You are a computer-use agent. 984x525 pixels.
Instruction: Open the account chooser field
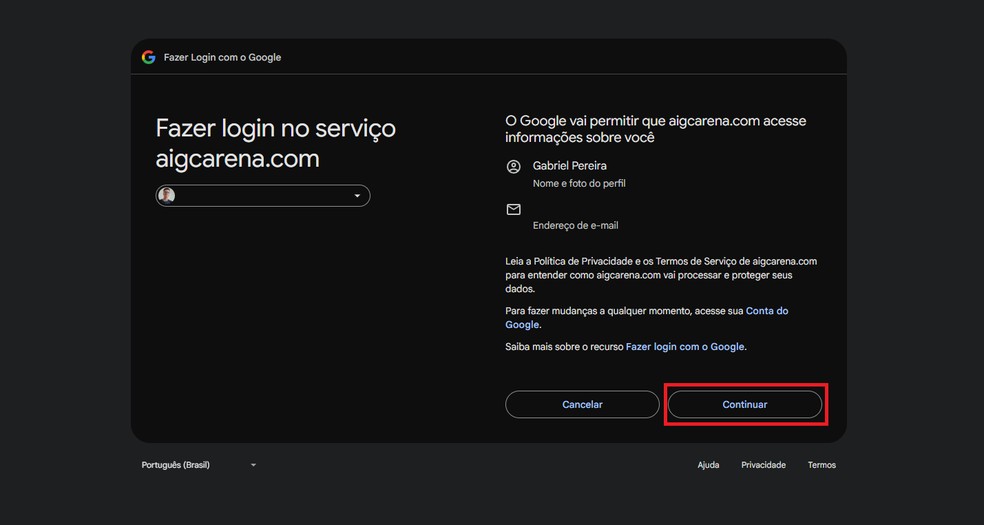coord(263,196)
